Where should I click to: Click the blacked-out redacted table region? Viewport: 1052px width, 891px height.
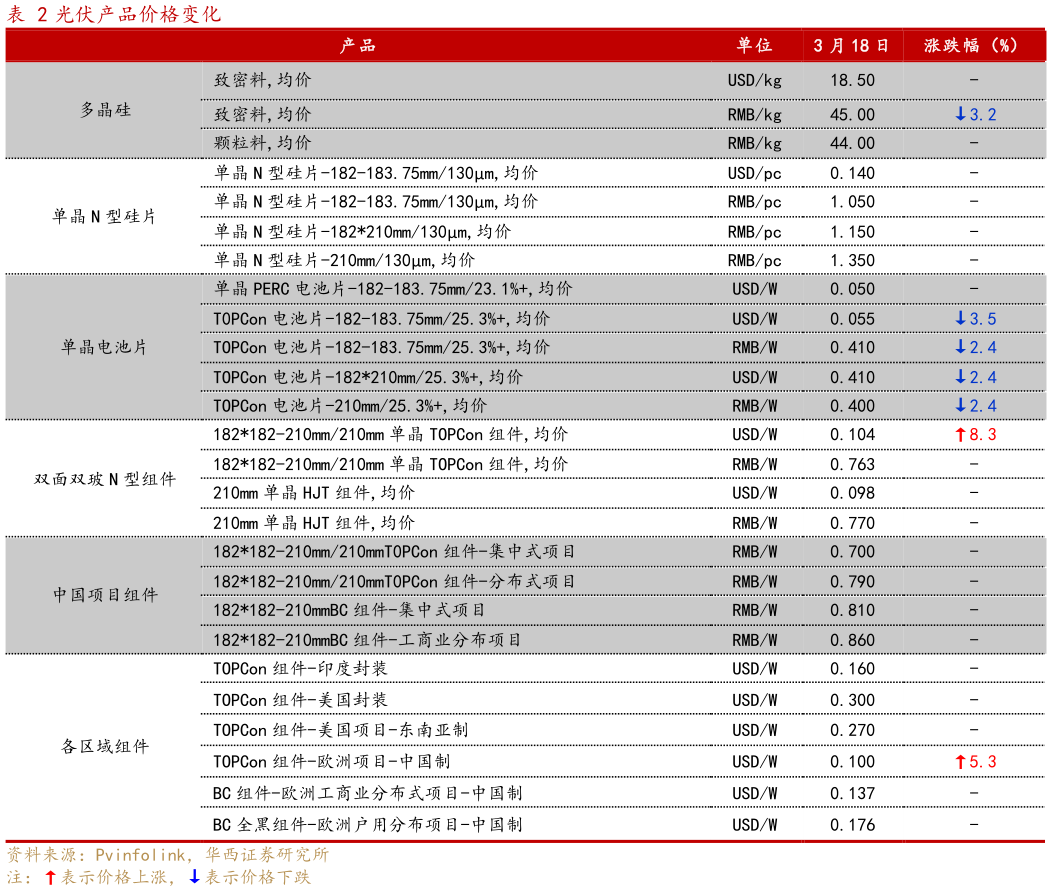click(450, 215)
